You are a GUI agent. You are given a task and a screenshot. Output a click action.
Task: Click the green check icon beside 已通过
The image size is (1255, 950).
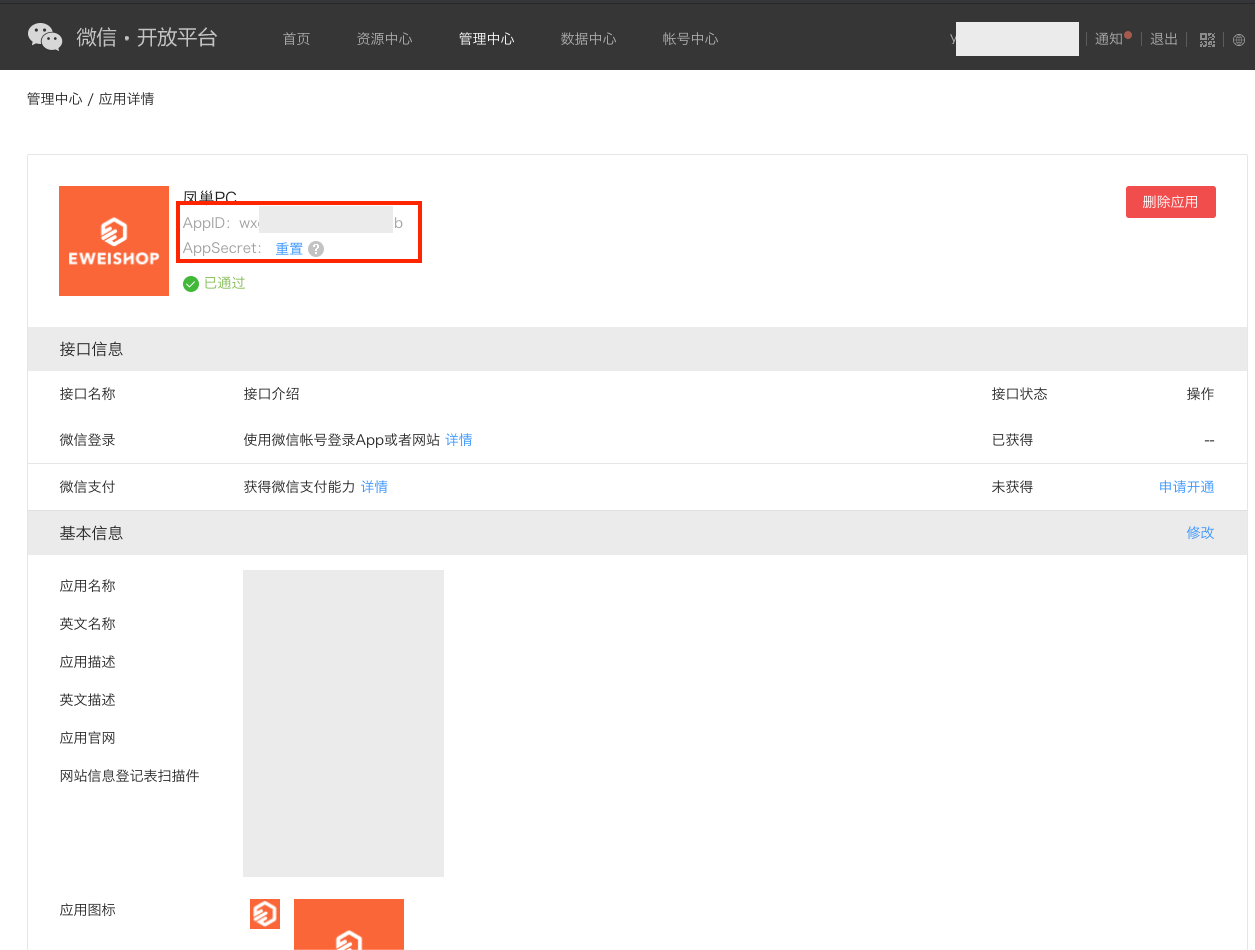(x=191, y=284)
